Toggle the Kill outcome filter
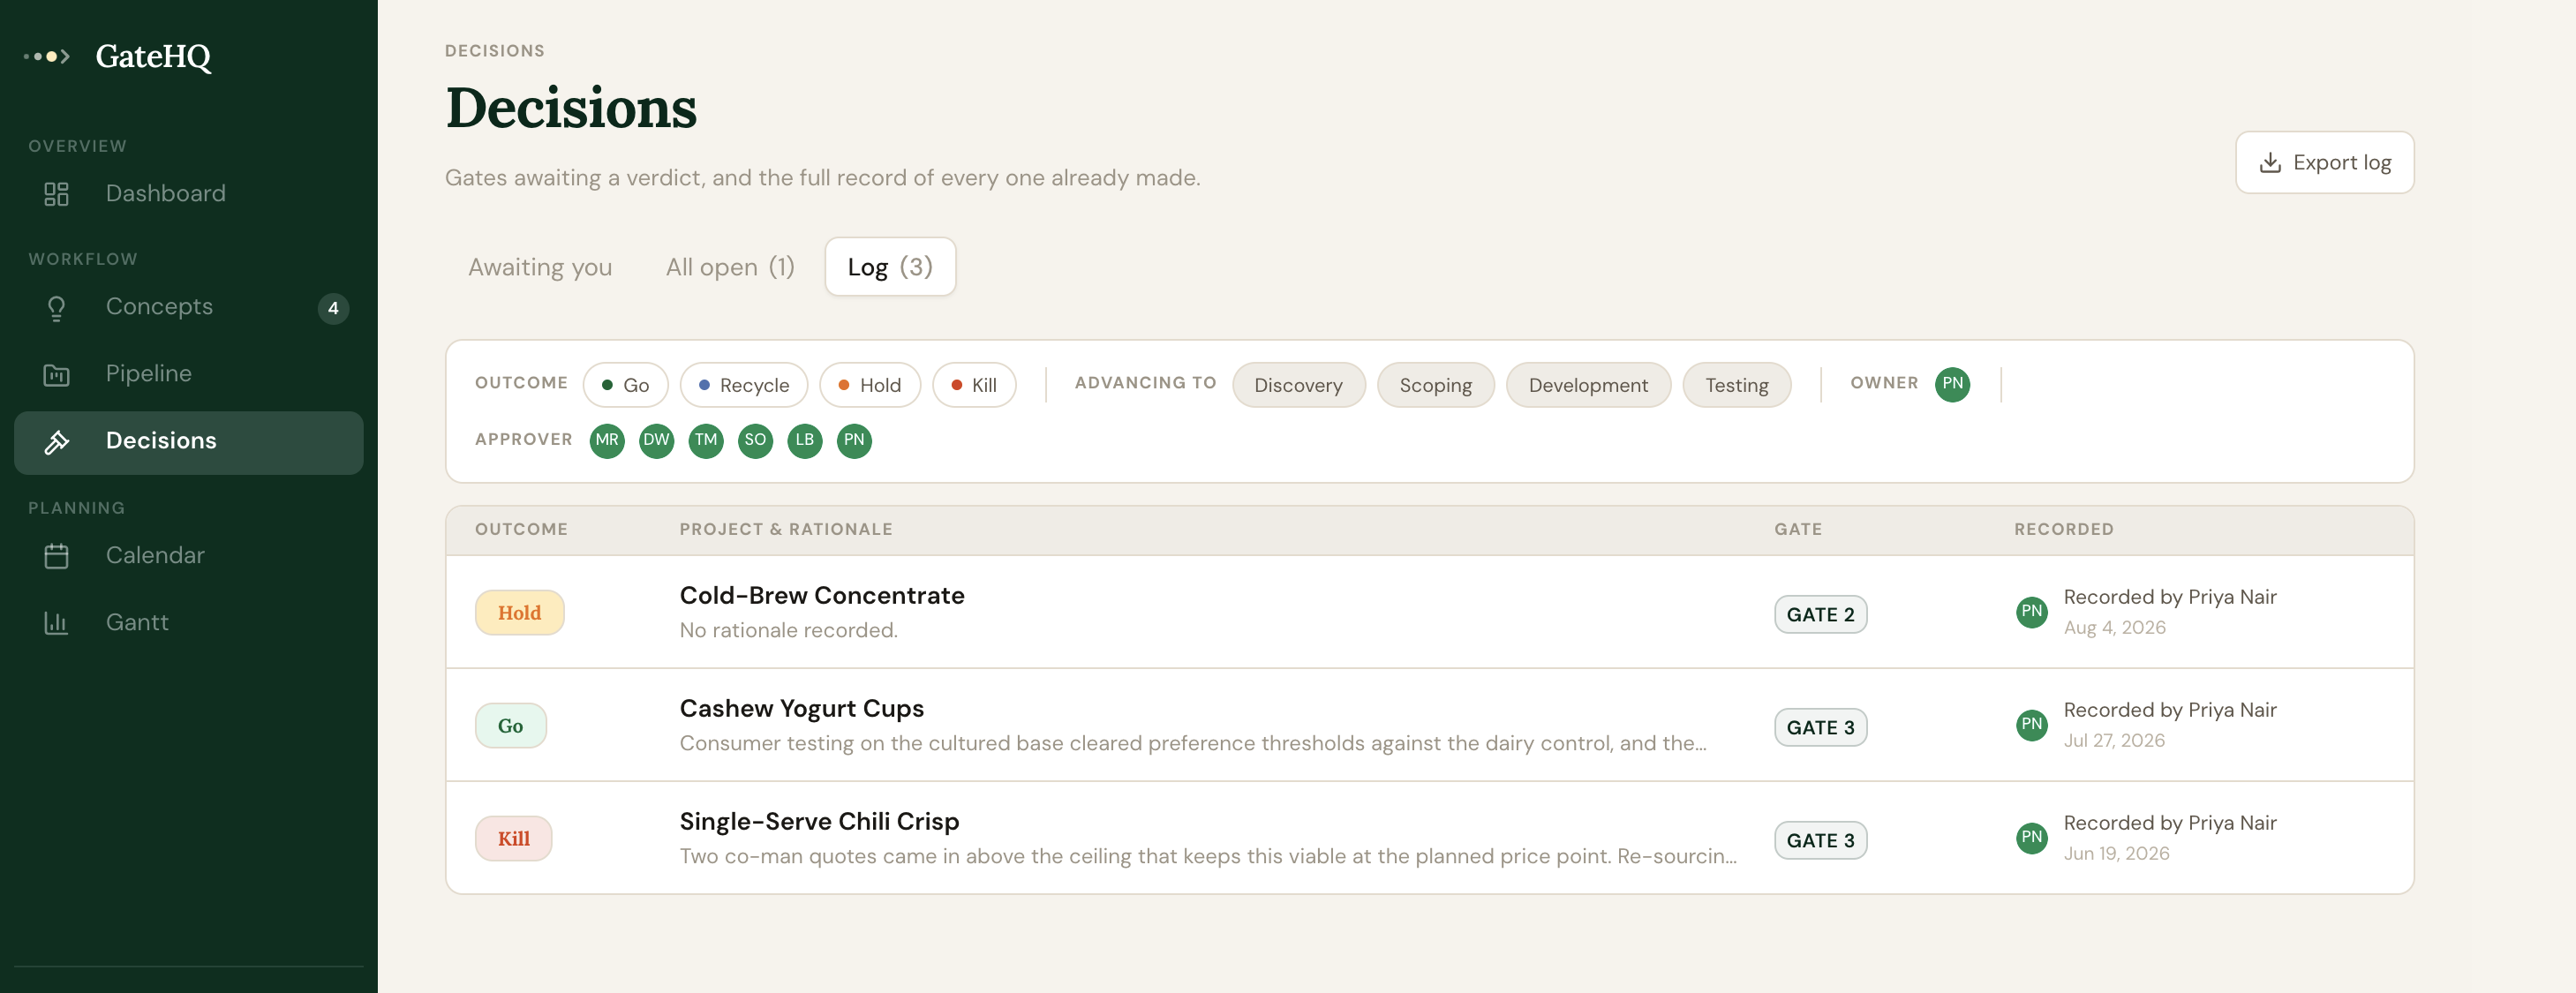This screenshot has height=993, width=2576. (974, 385)
